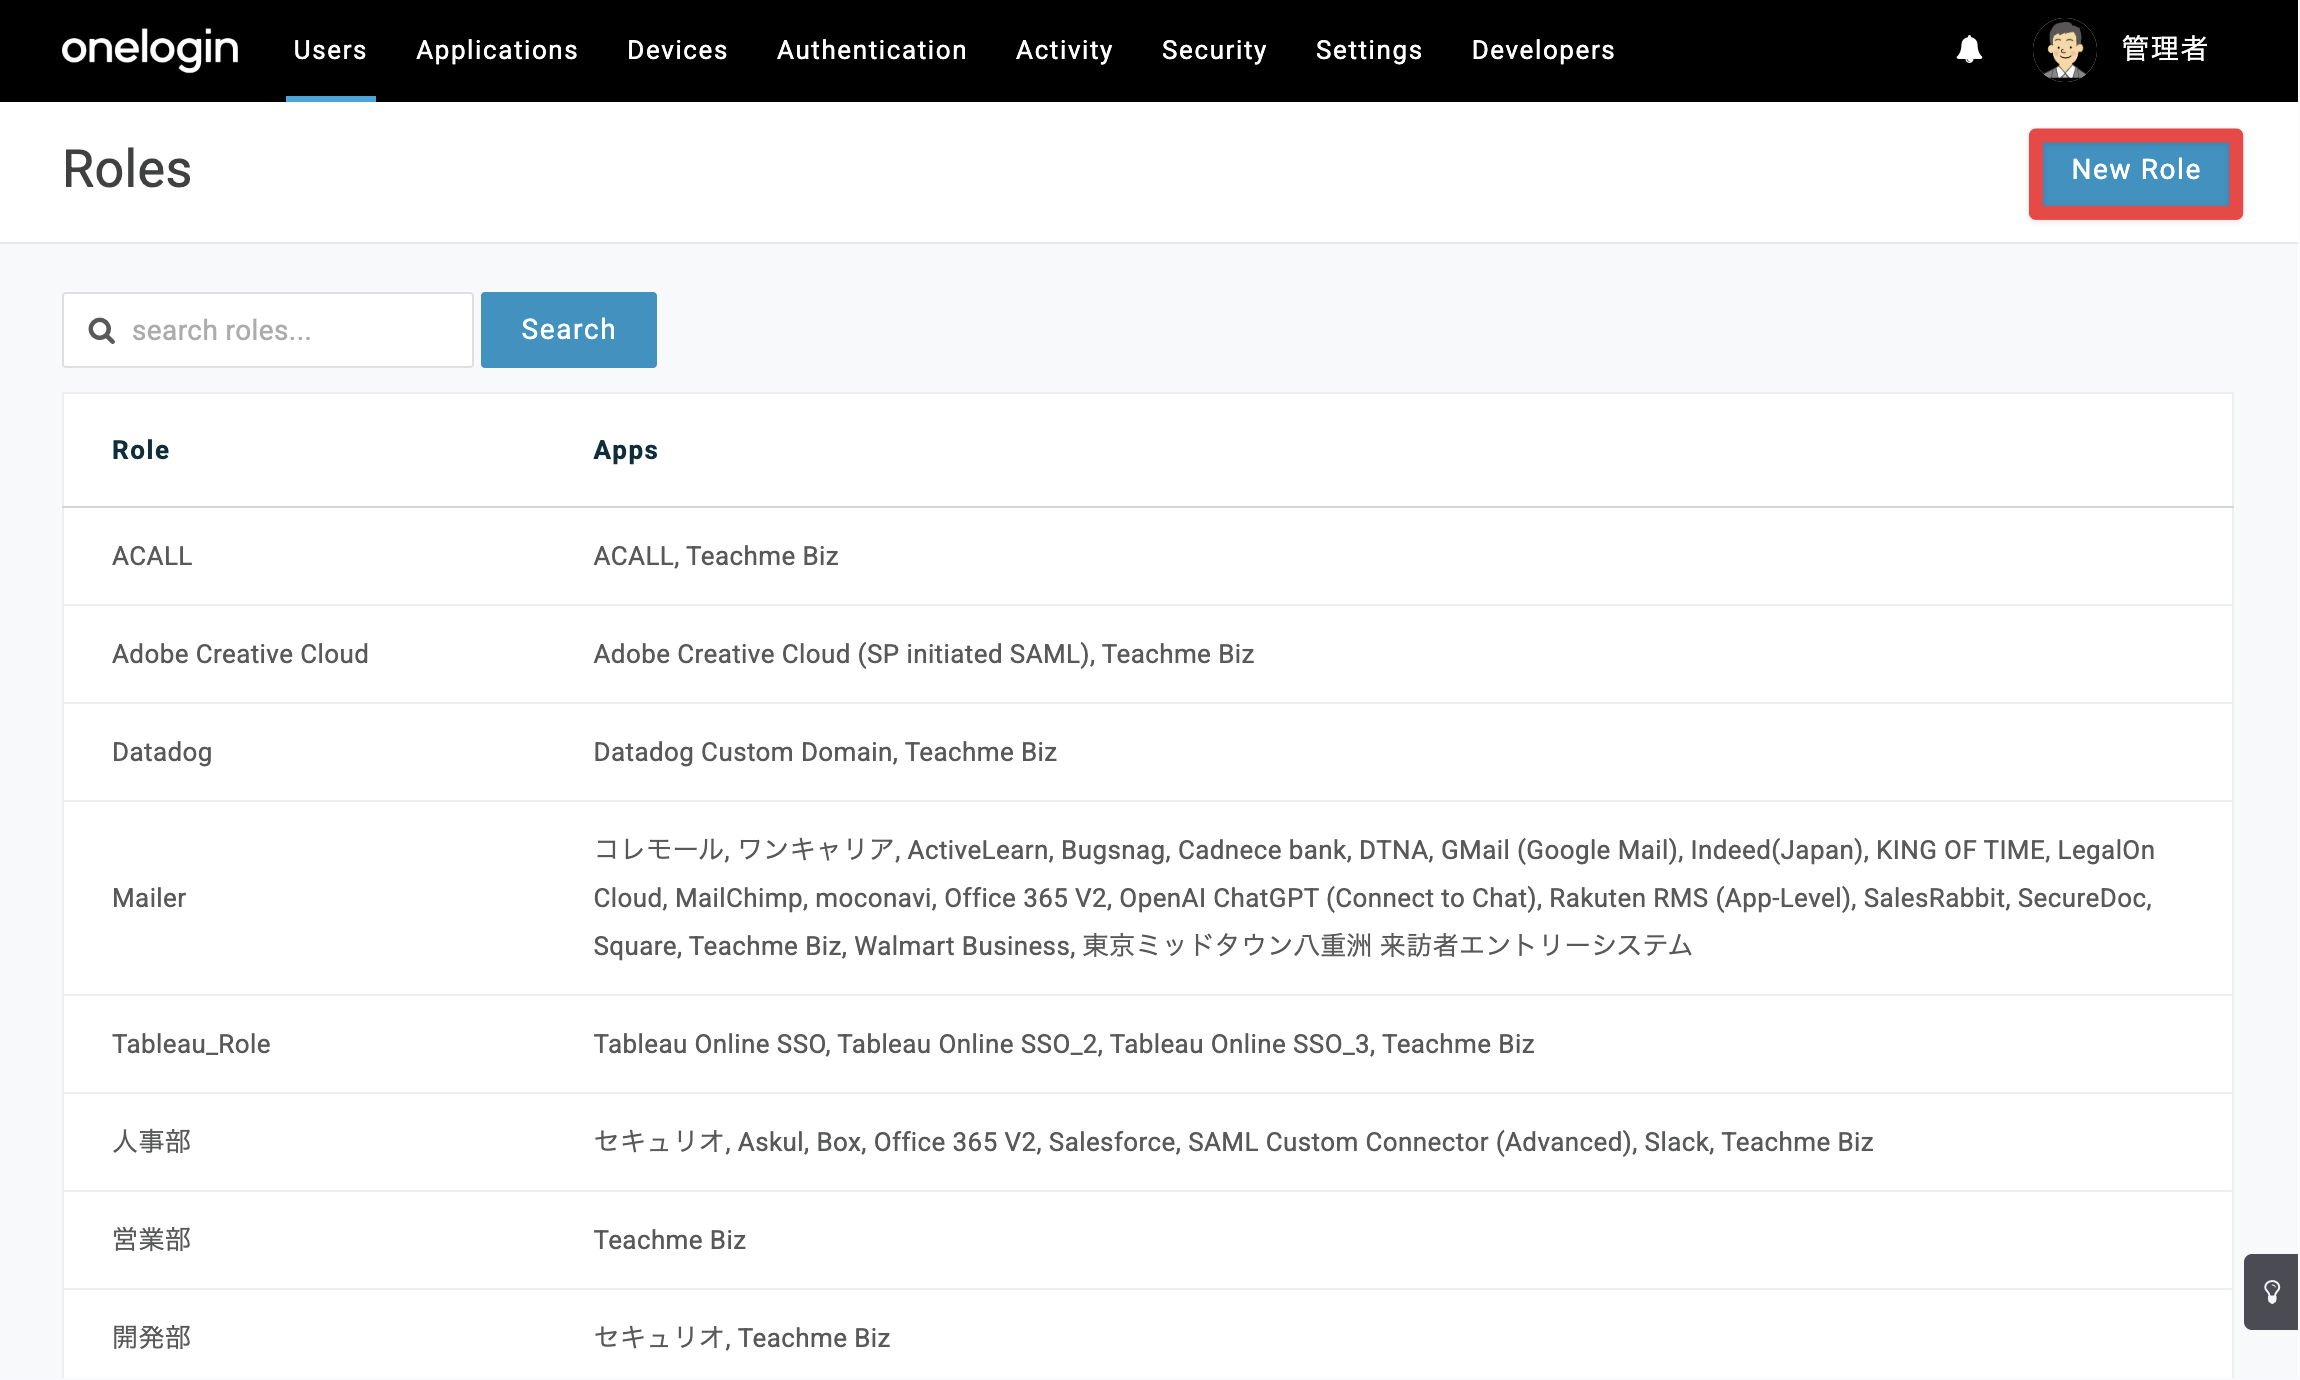Open the Security menu
Screen dimensions: 2300x1380
coord(1214,50)
